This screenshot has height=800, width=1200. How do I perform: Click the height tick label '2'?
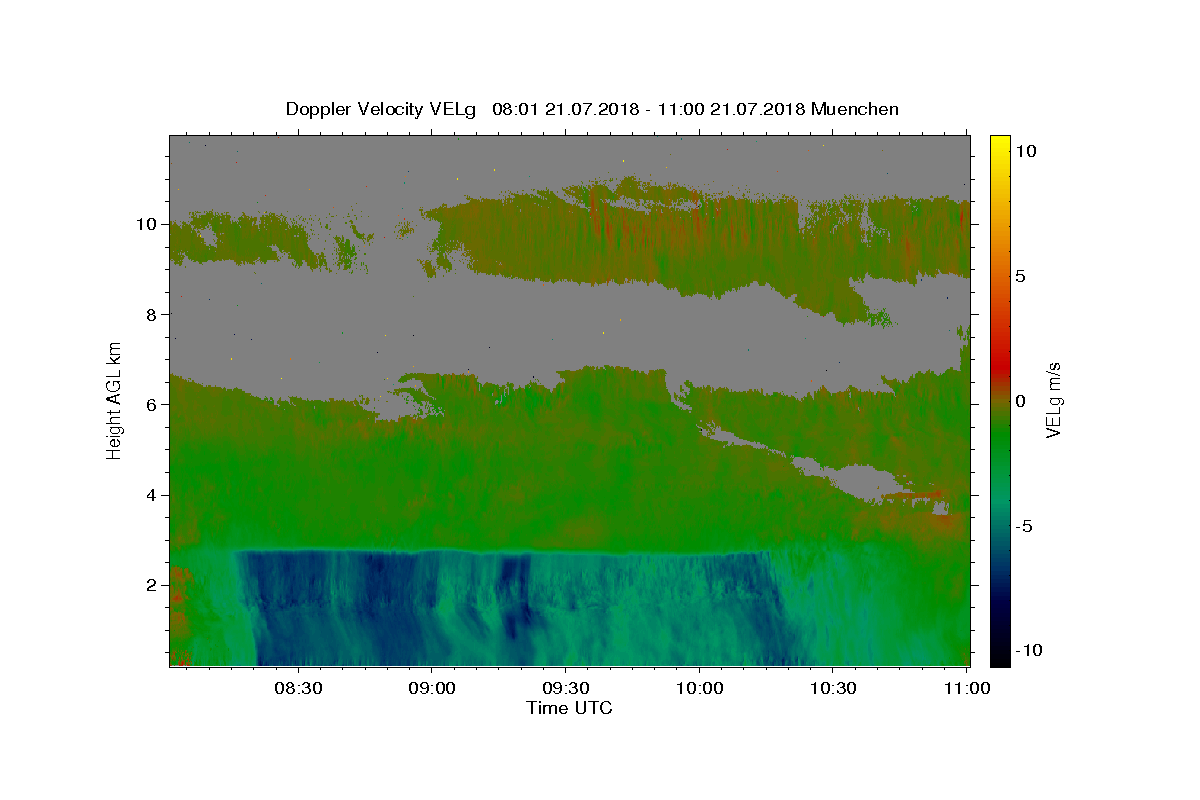click(153, 585)
